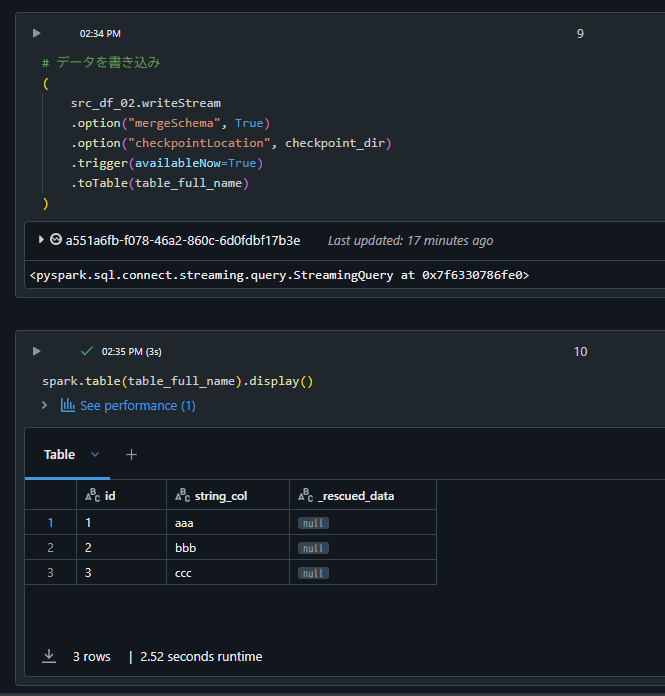
Task: Click null value in the bbb row
Action: click(313, 548)
